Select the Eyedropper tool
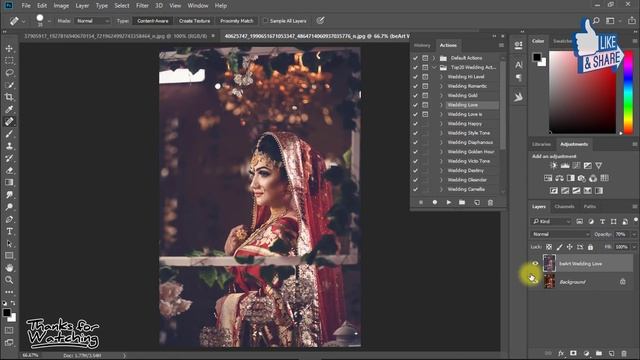 click(x=9, y=109)
